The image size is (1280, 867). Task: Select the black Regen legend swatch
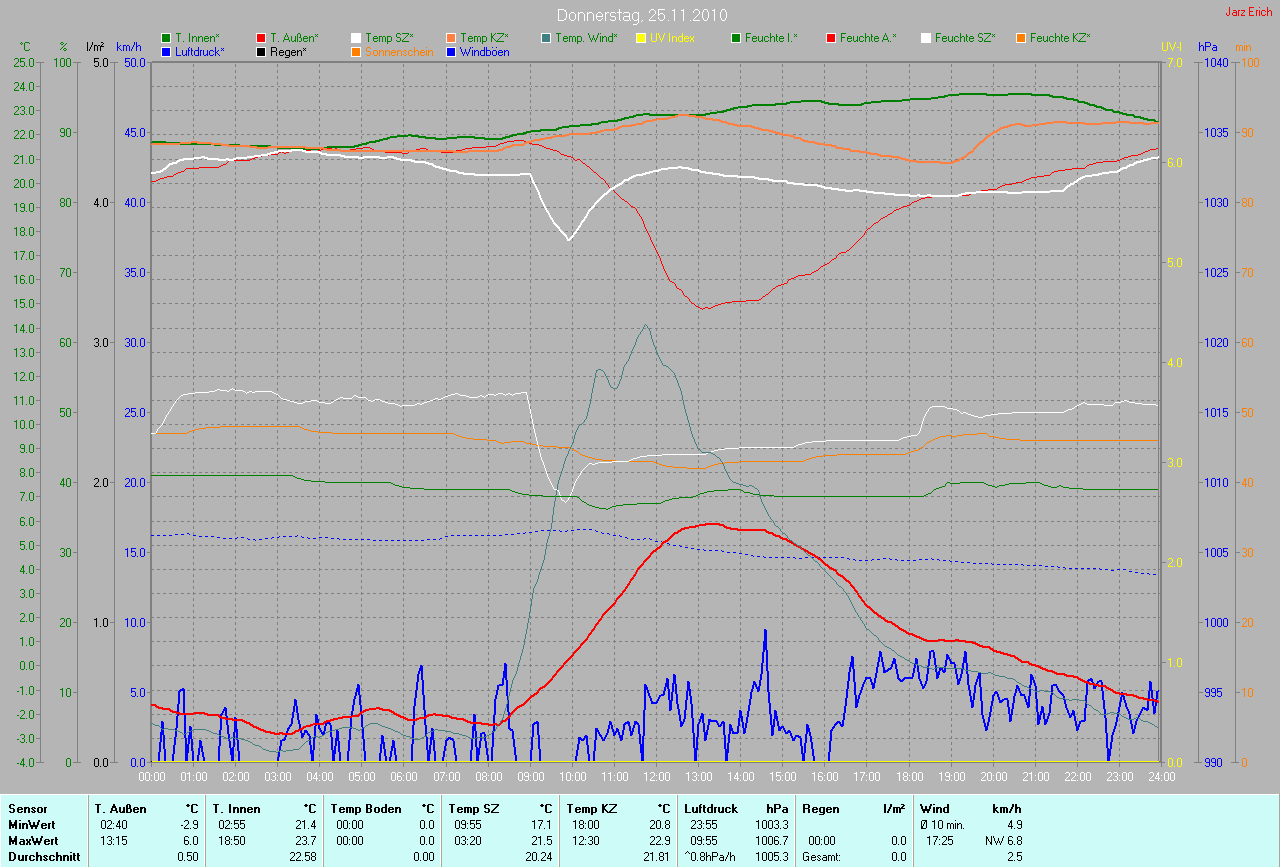pos(262,51)
